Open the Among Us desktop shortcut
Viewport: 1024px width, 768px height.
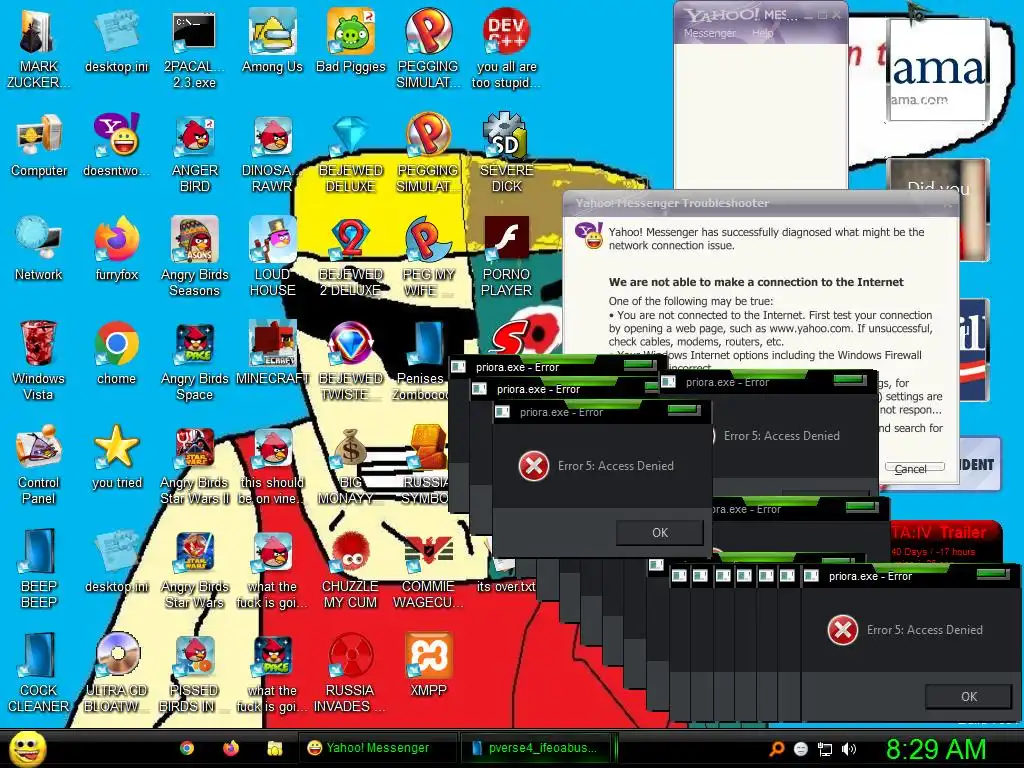point(272,40)
